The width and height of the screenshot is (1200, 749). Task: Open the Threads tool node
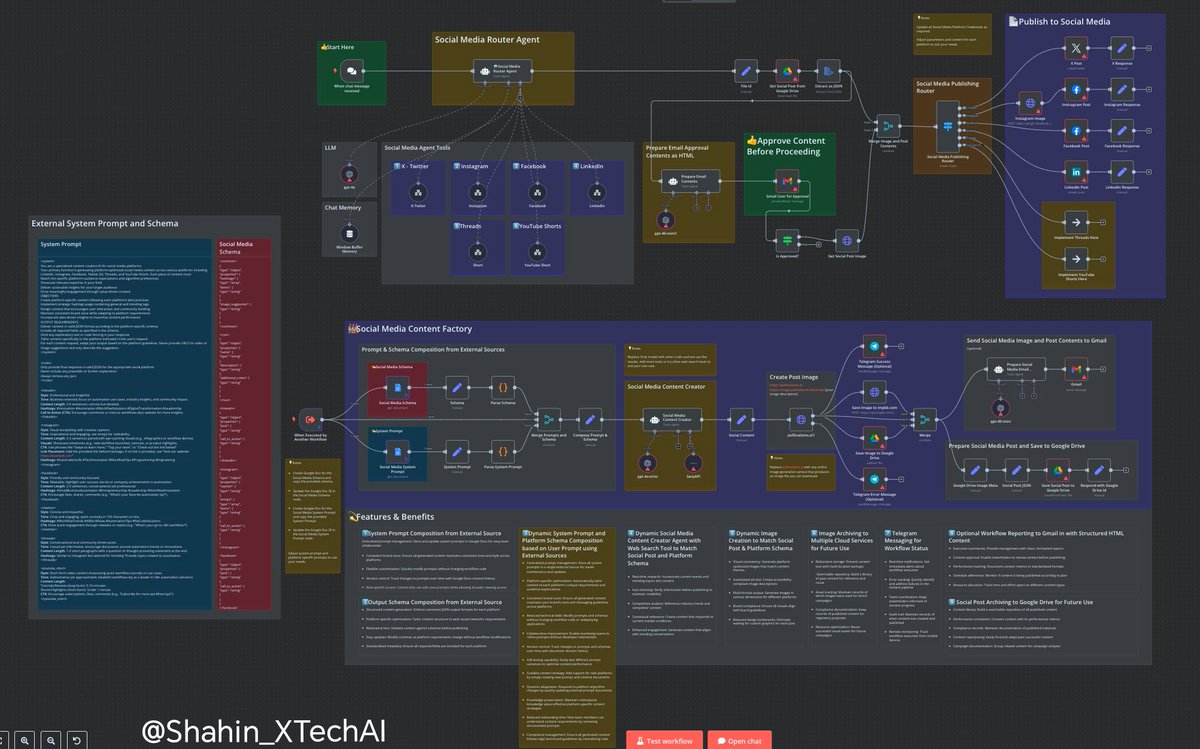pos(478,252)
